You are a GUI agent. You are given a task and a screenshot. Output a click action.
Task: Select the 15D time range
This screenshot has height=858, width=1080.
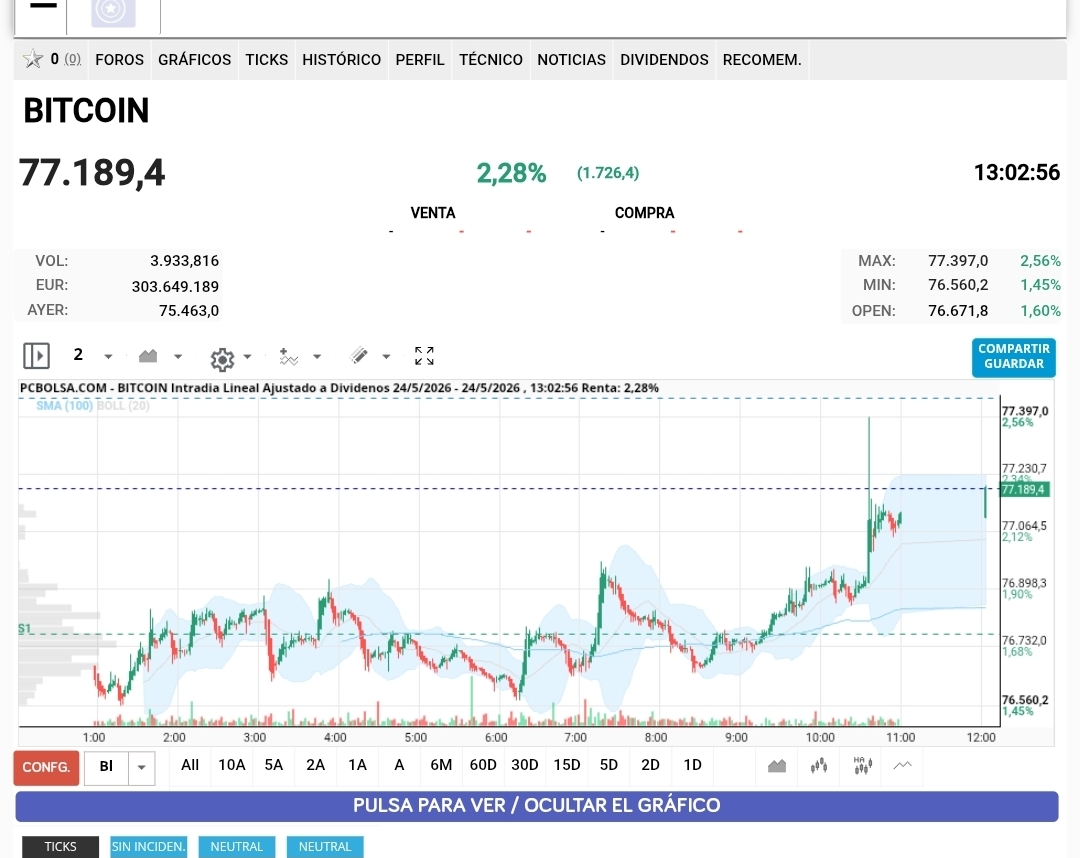click(x=567, y=765)
